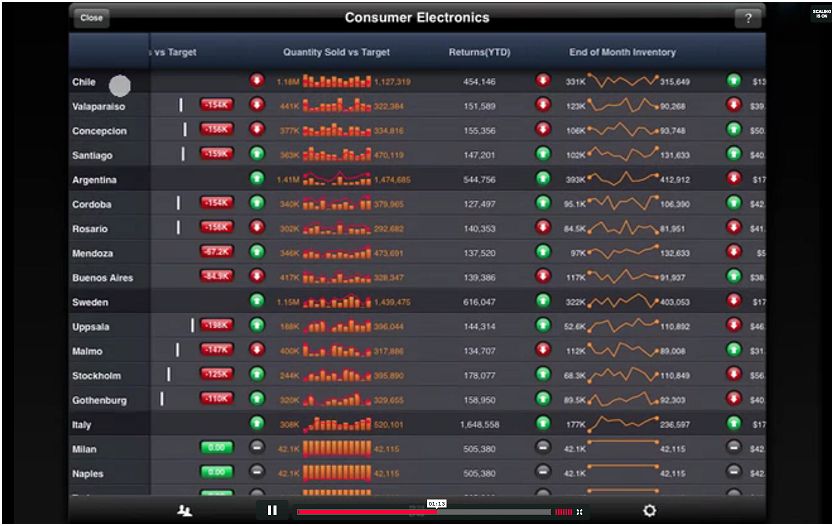Open help with the question mark button

click(748, 19)
